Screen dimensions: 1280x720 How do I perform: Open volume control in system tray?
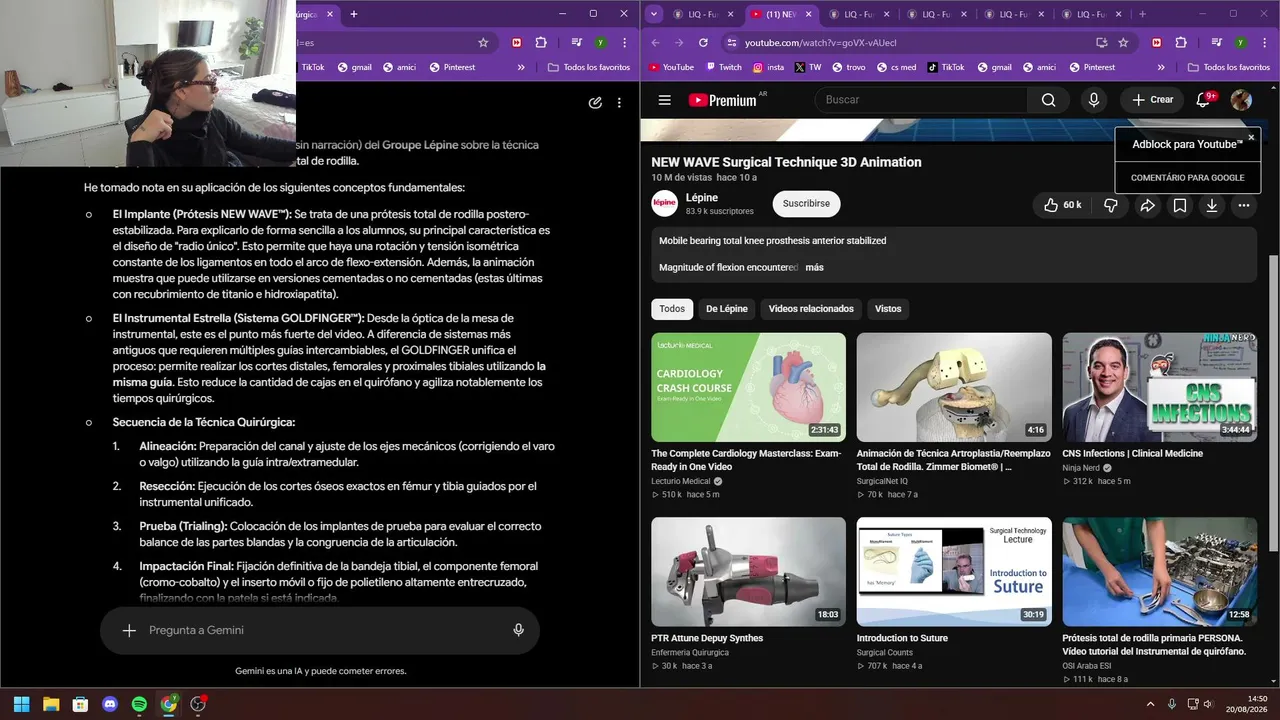pos(1209,704)
